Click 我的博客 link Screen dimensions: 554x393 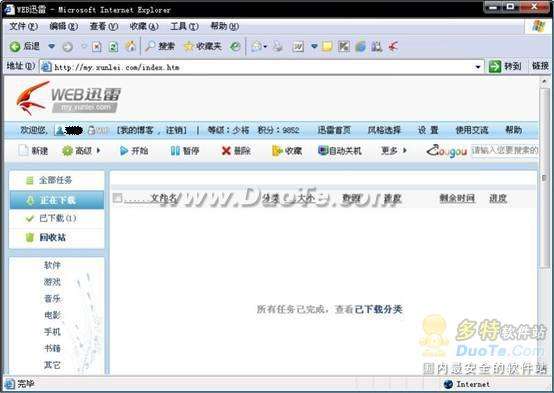click(137, 130)
